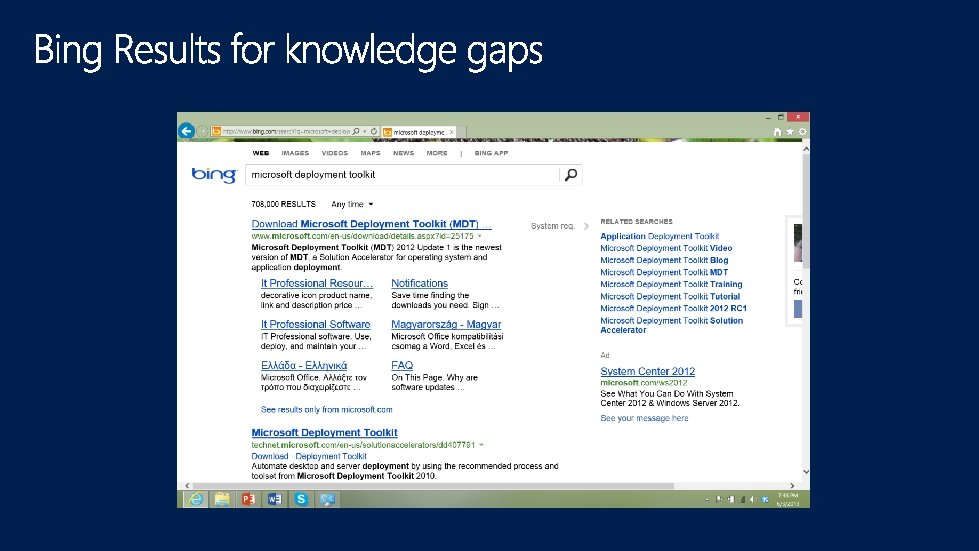This screenshot has width=979, height=551.
Task: Open the 'FAQ' sublink
Action: 402,366
